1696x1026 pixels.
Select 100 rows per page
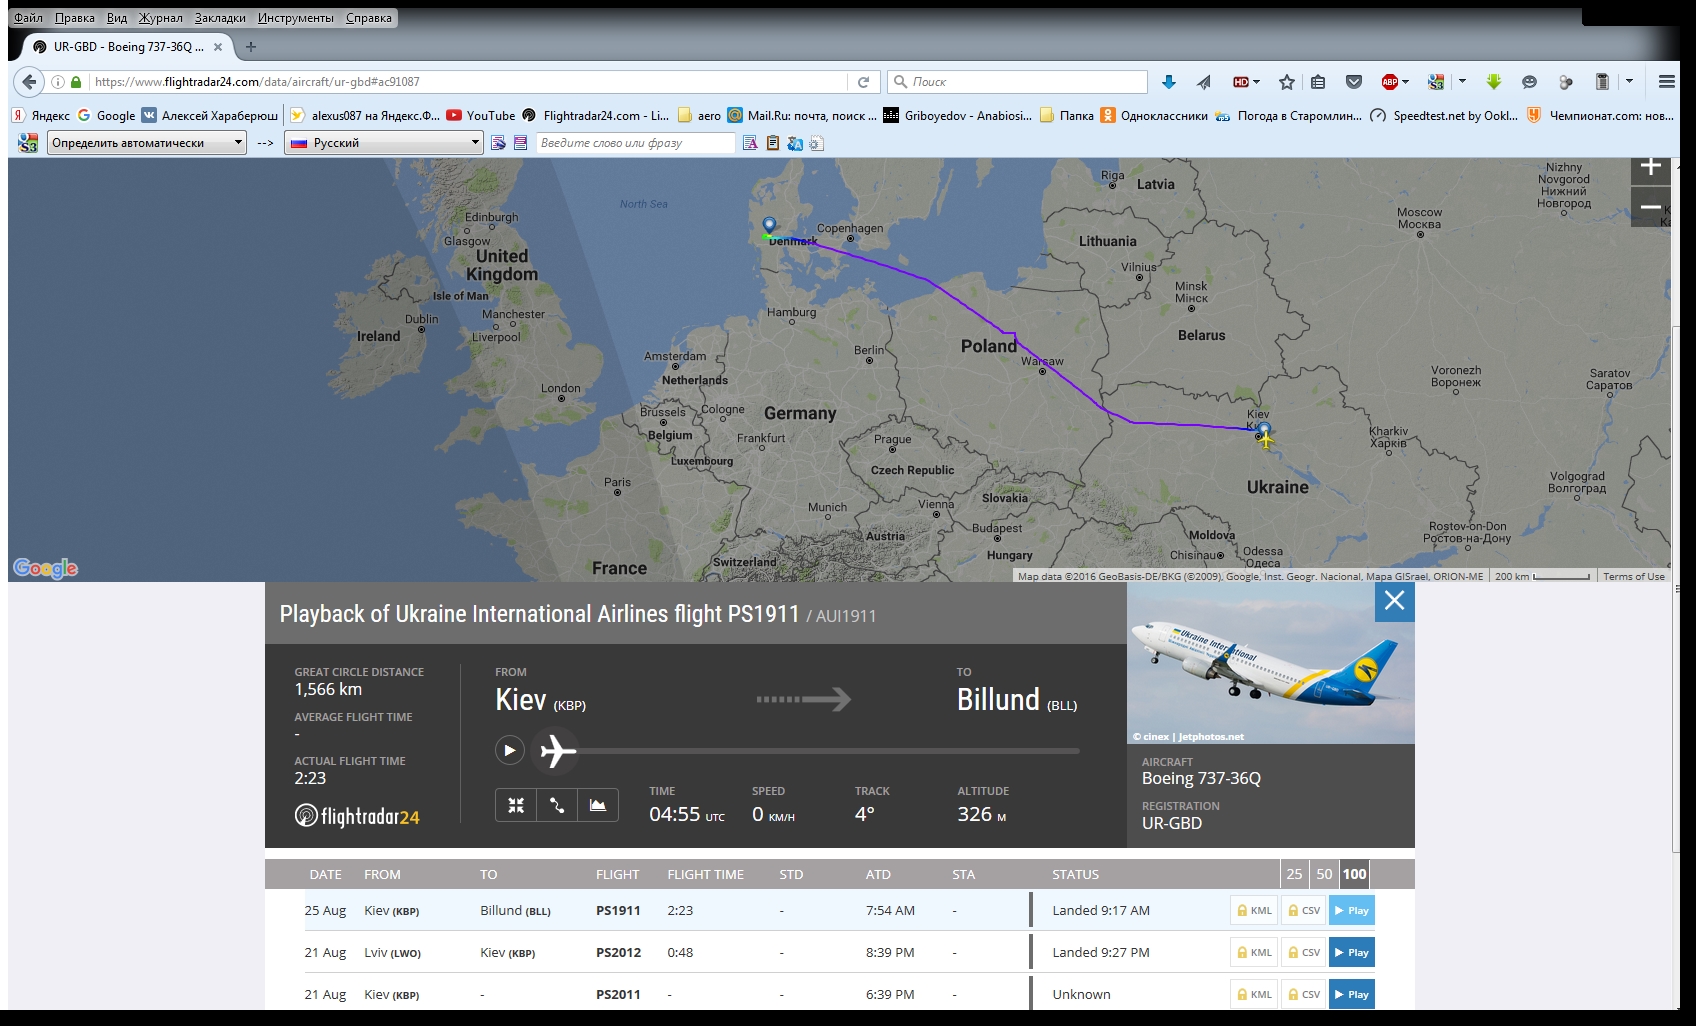[1354, 874]
